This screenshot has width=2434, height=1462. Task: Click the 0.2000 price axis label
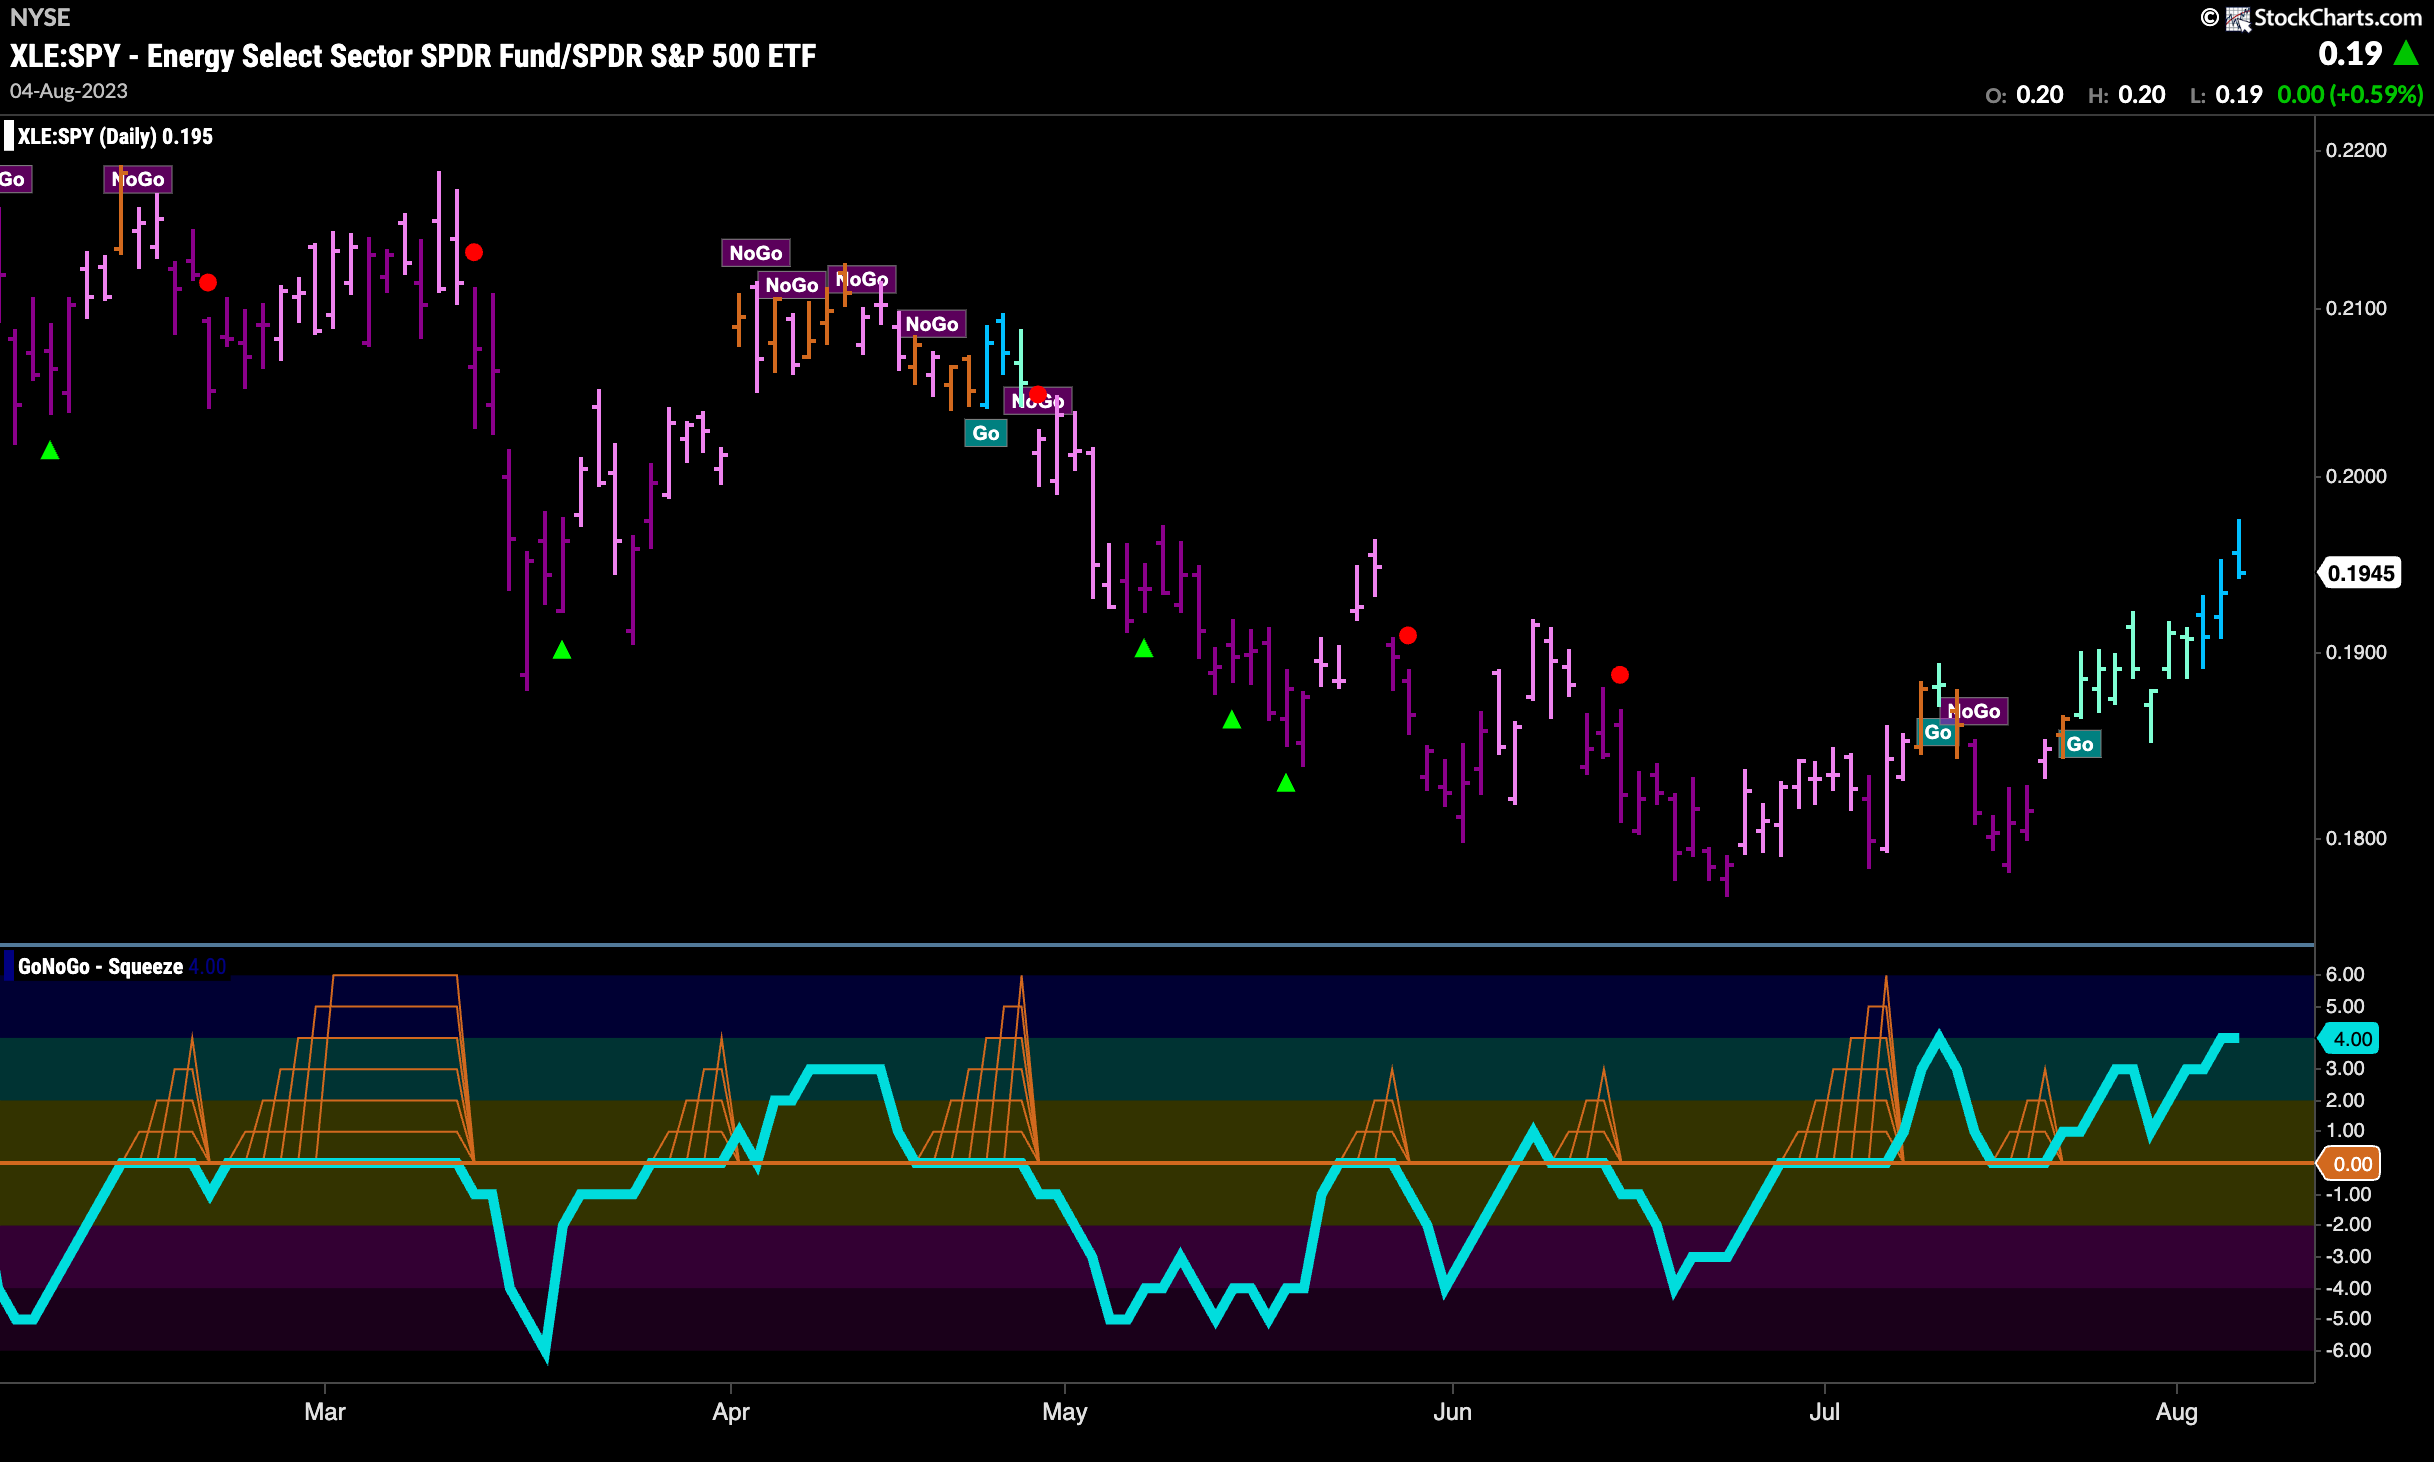pyautogui.click(x=2356, y=476)
